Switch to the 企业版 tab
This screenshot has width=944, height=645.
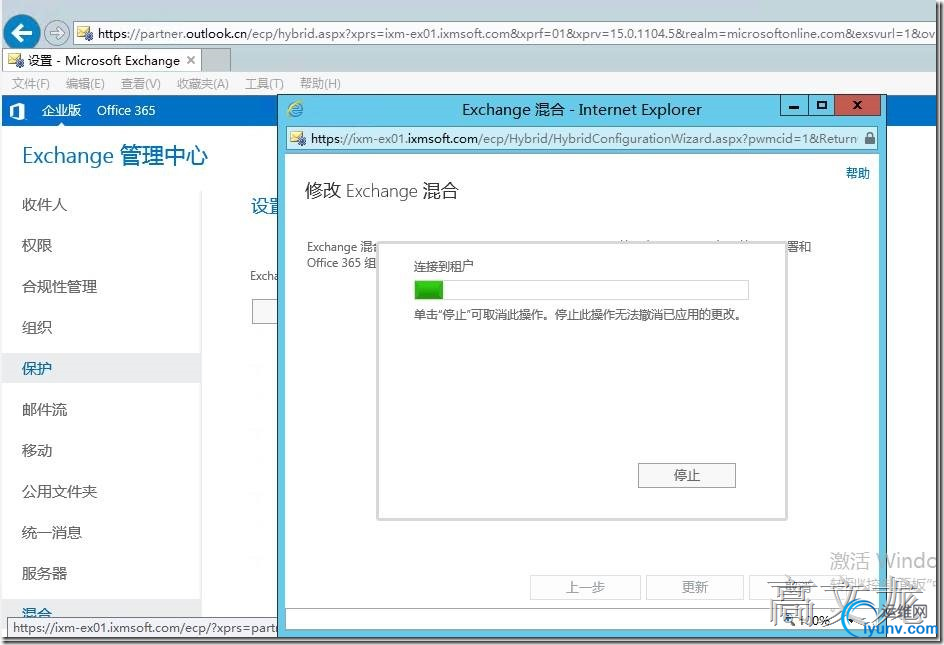point(61,110)
